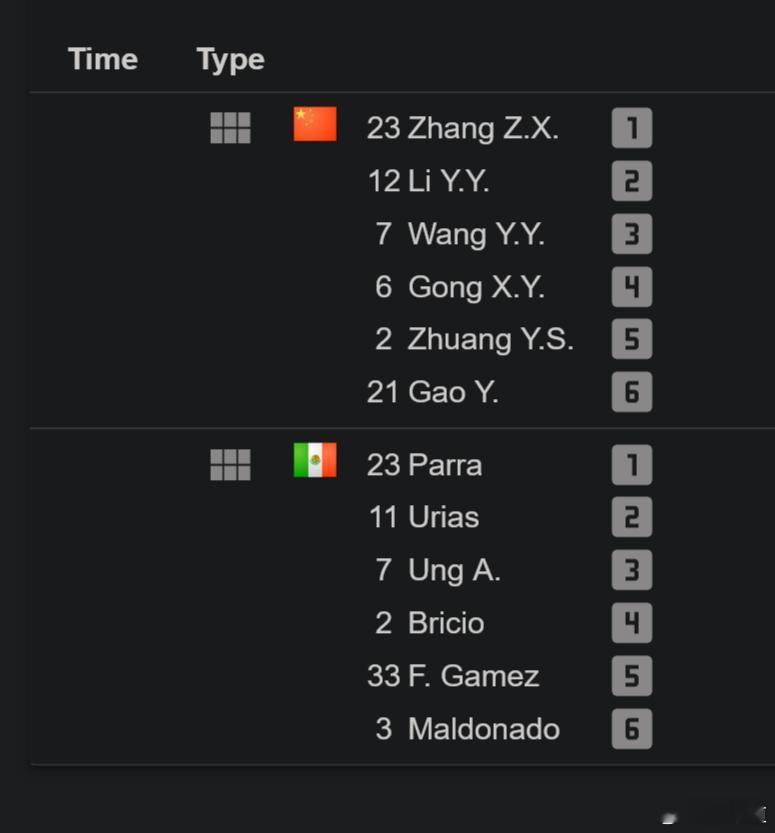
Task: Open player Wang Y.Y.
Action: [460, 234]
